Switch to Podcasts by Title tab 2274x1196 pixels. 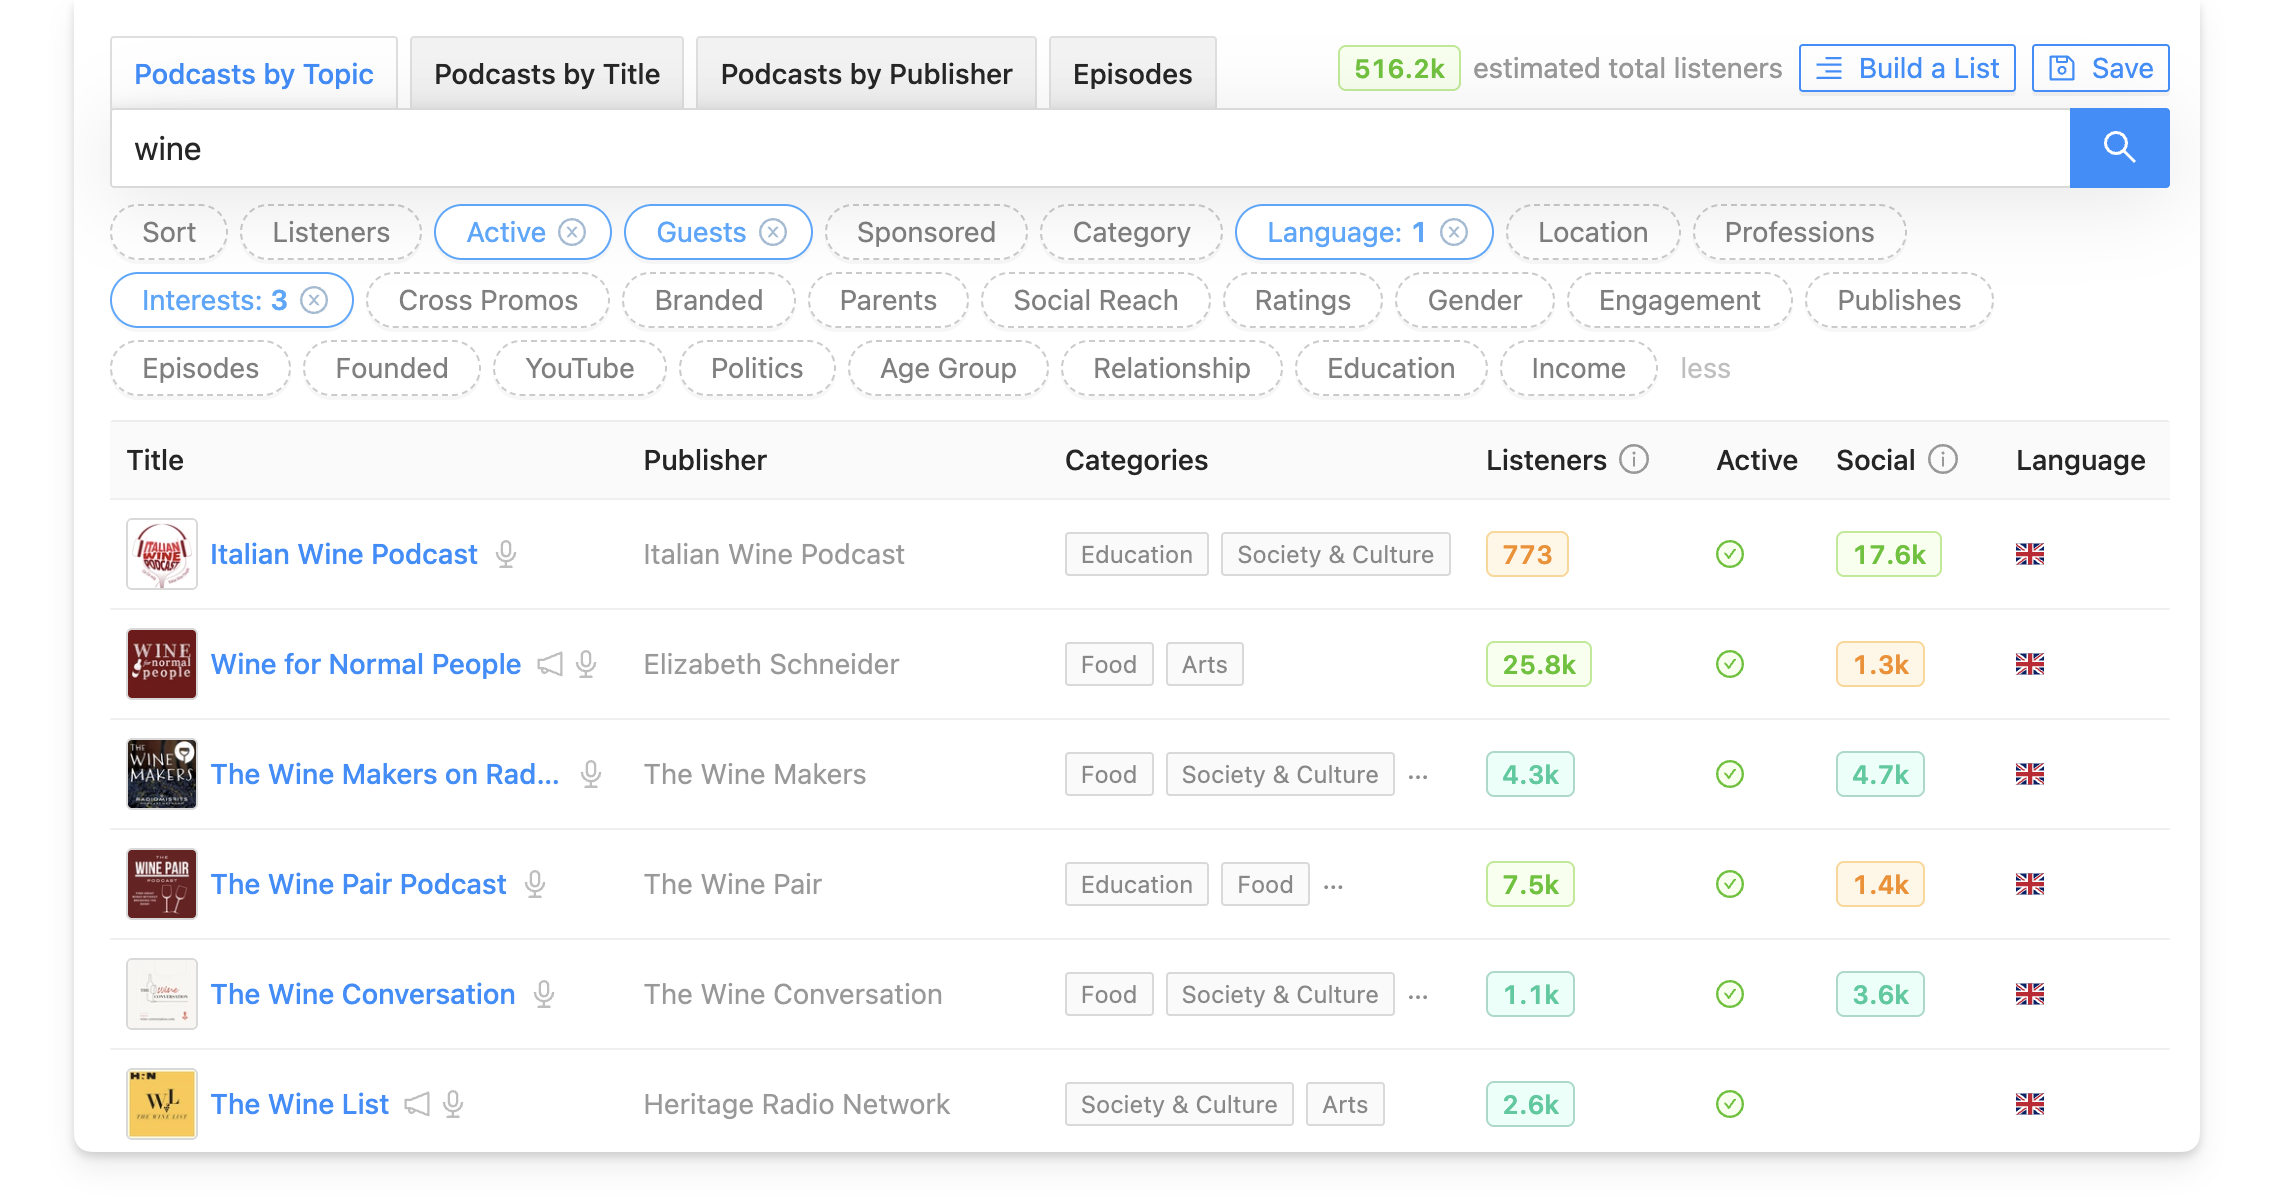tap(547, 74)
